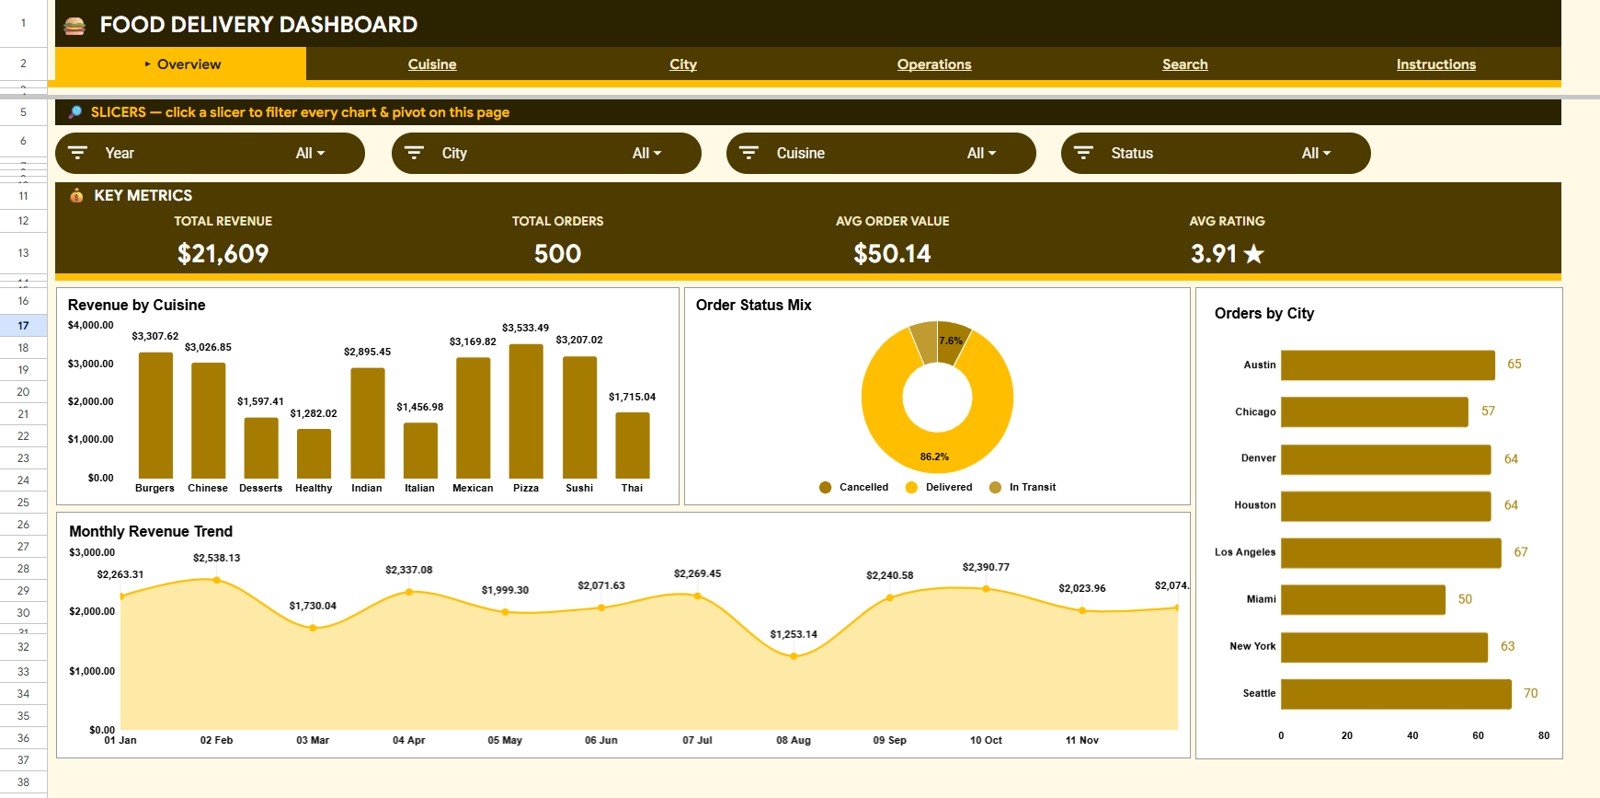Screen dimensions: 1600x798
Task: Click the $2,390.77 trend label
Action: [x=986, y=567]
